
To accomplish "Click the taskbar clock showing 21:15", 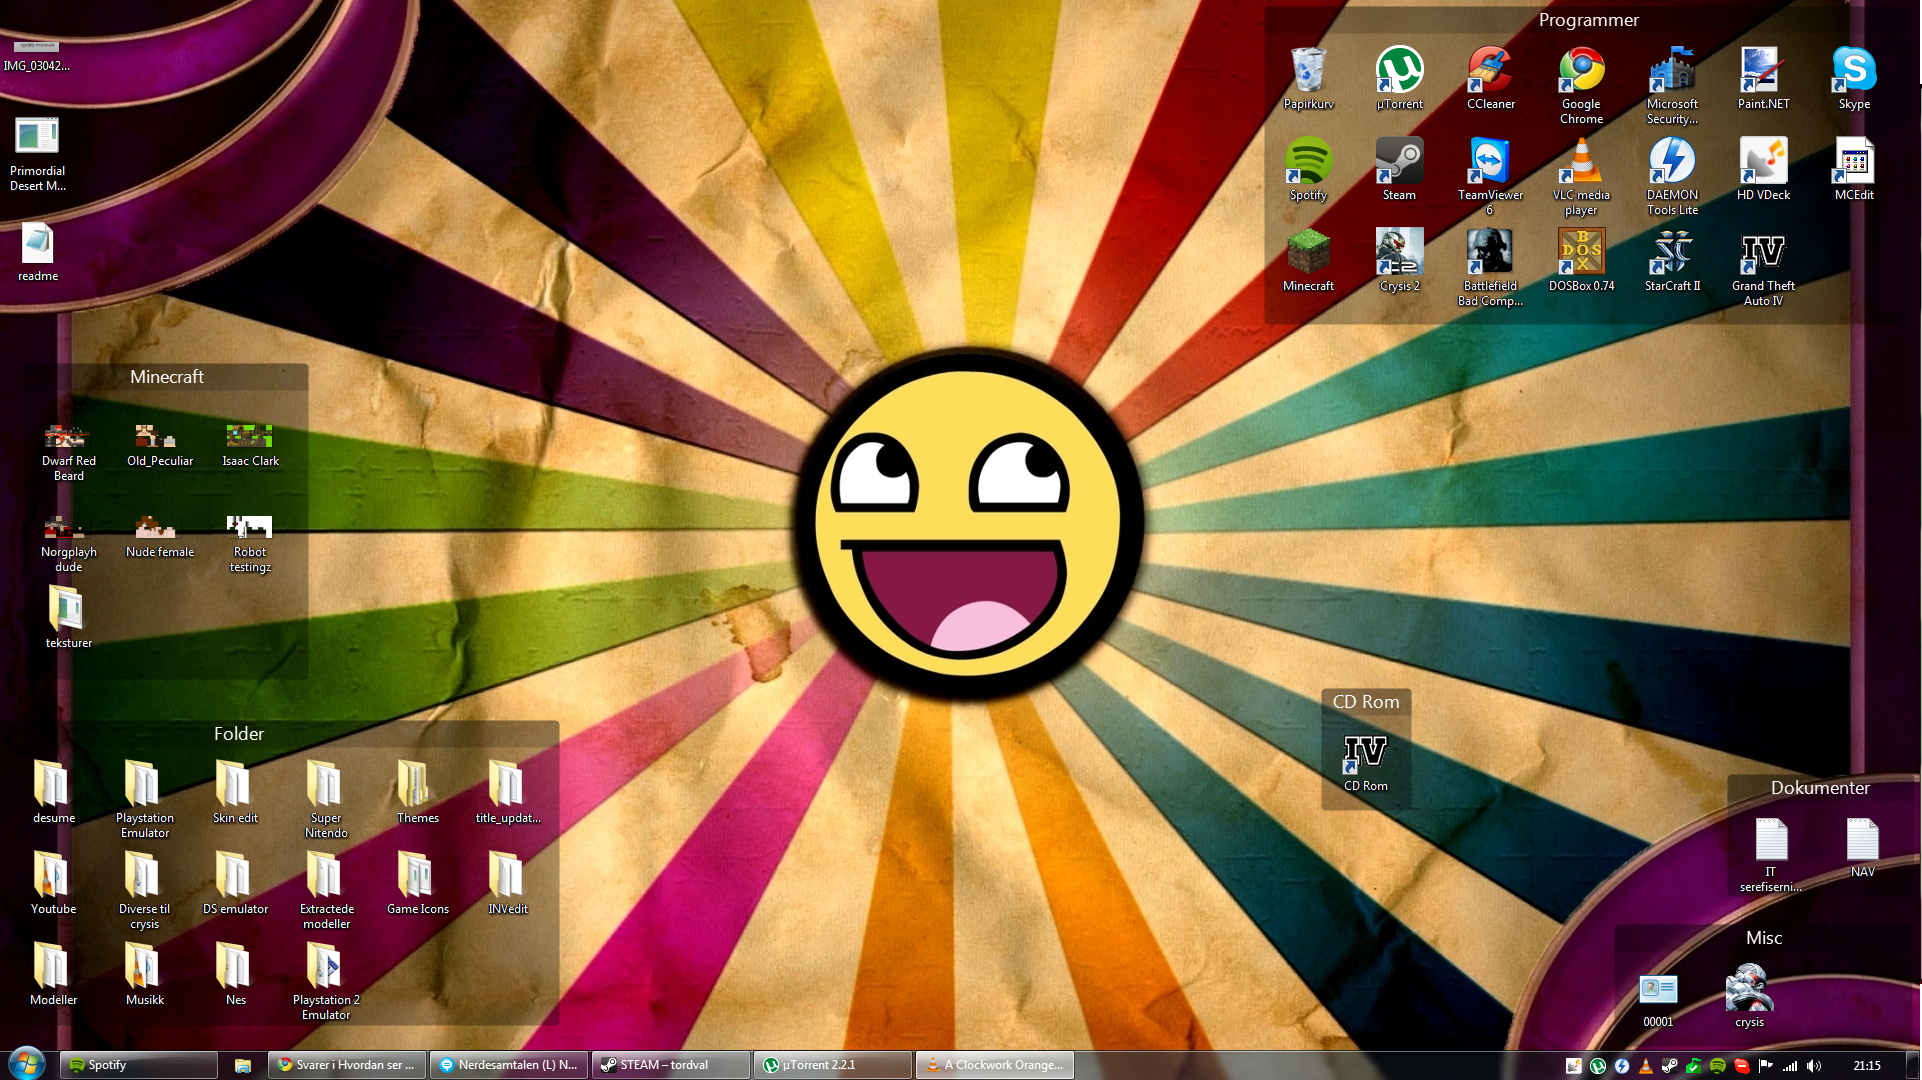I will pyautogui.click(x=1866, y=1066).
